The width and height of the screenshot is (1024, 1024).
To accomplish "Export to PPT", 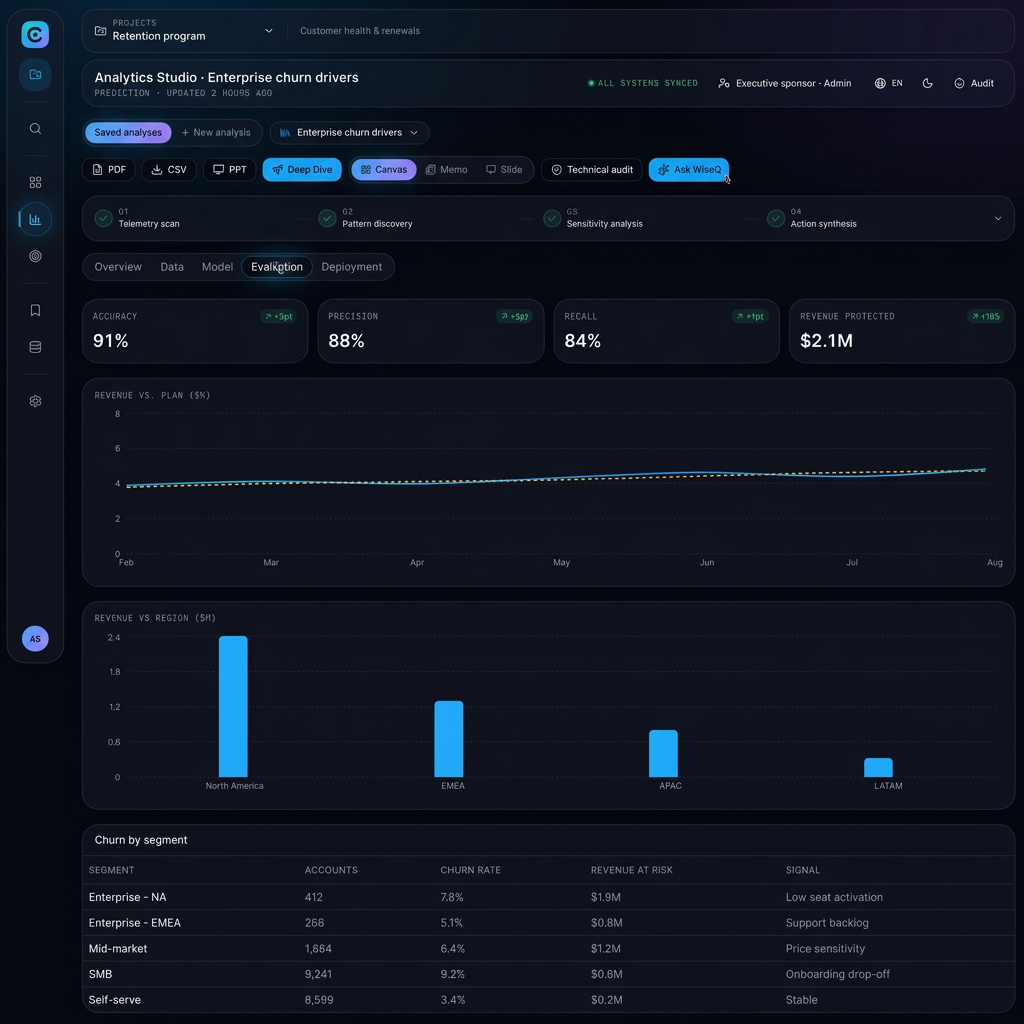I will click(x=230, y=170).
